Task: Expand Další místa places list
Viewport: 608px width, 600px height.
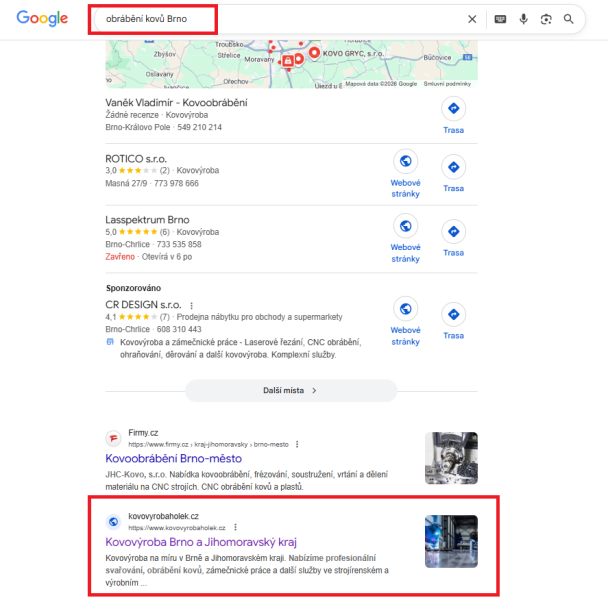Action: 291,391
